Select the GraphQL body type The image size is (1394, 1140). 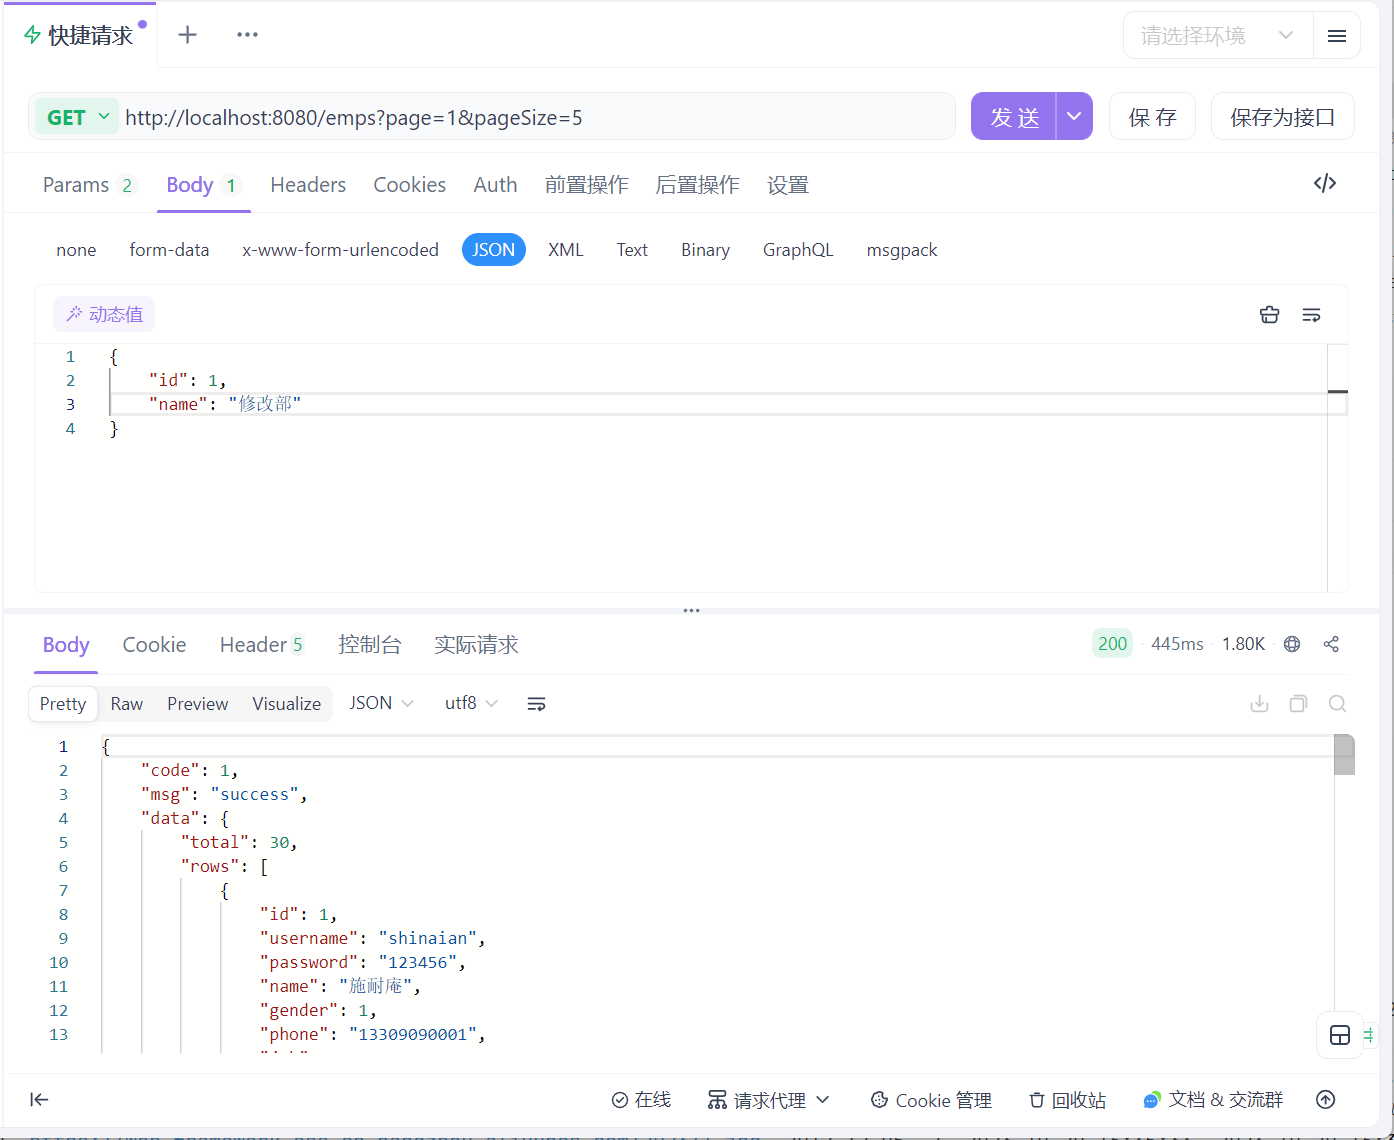tap(798, 250)
